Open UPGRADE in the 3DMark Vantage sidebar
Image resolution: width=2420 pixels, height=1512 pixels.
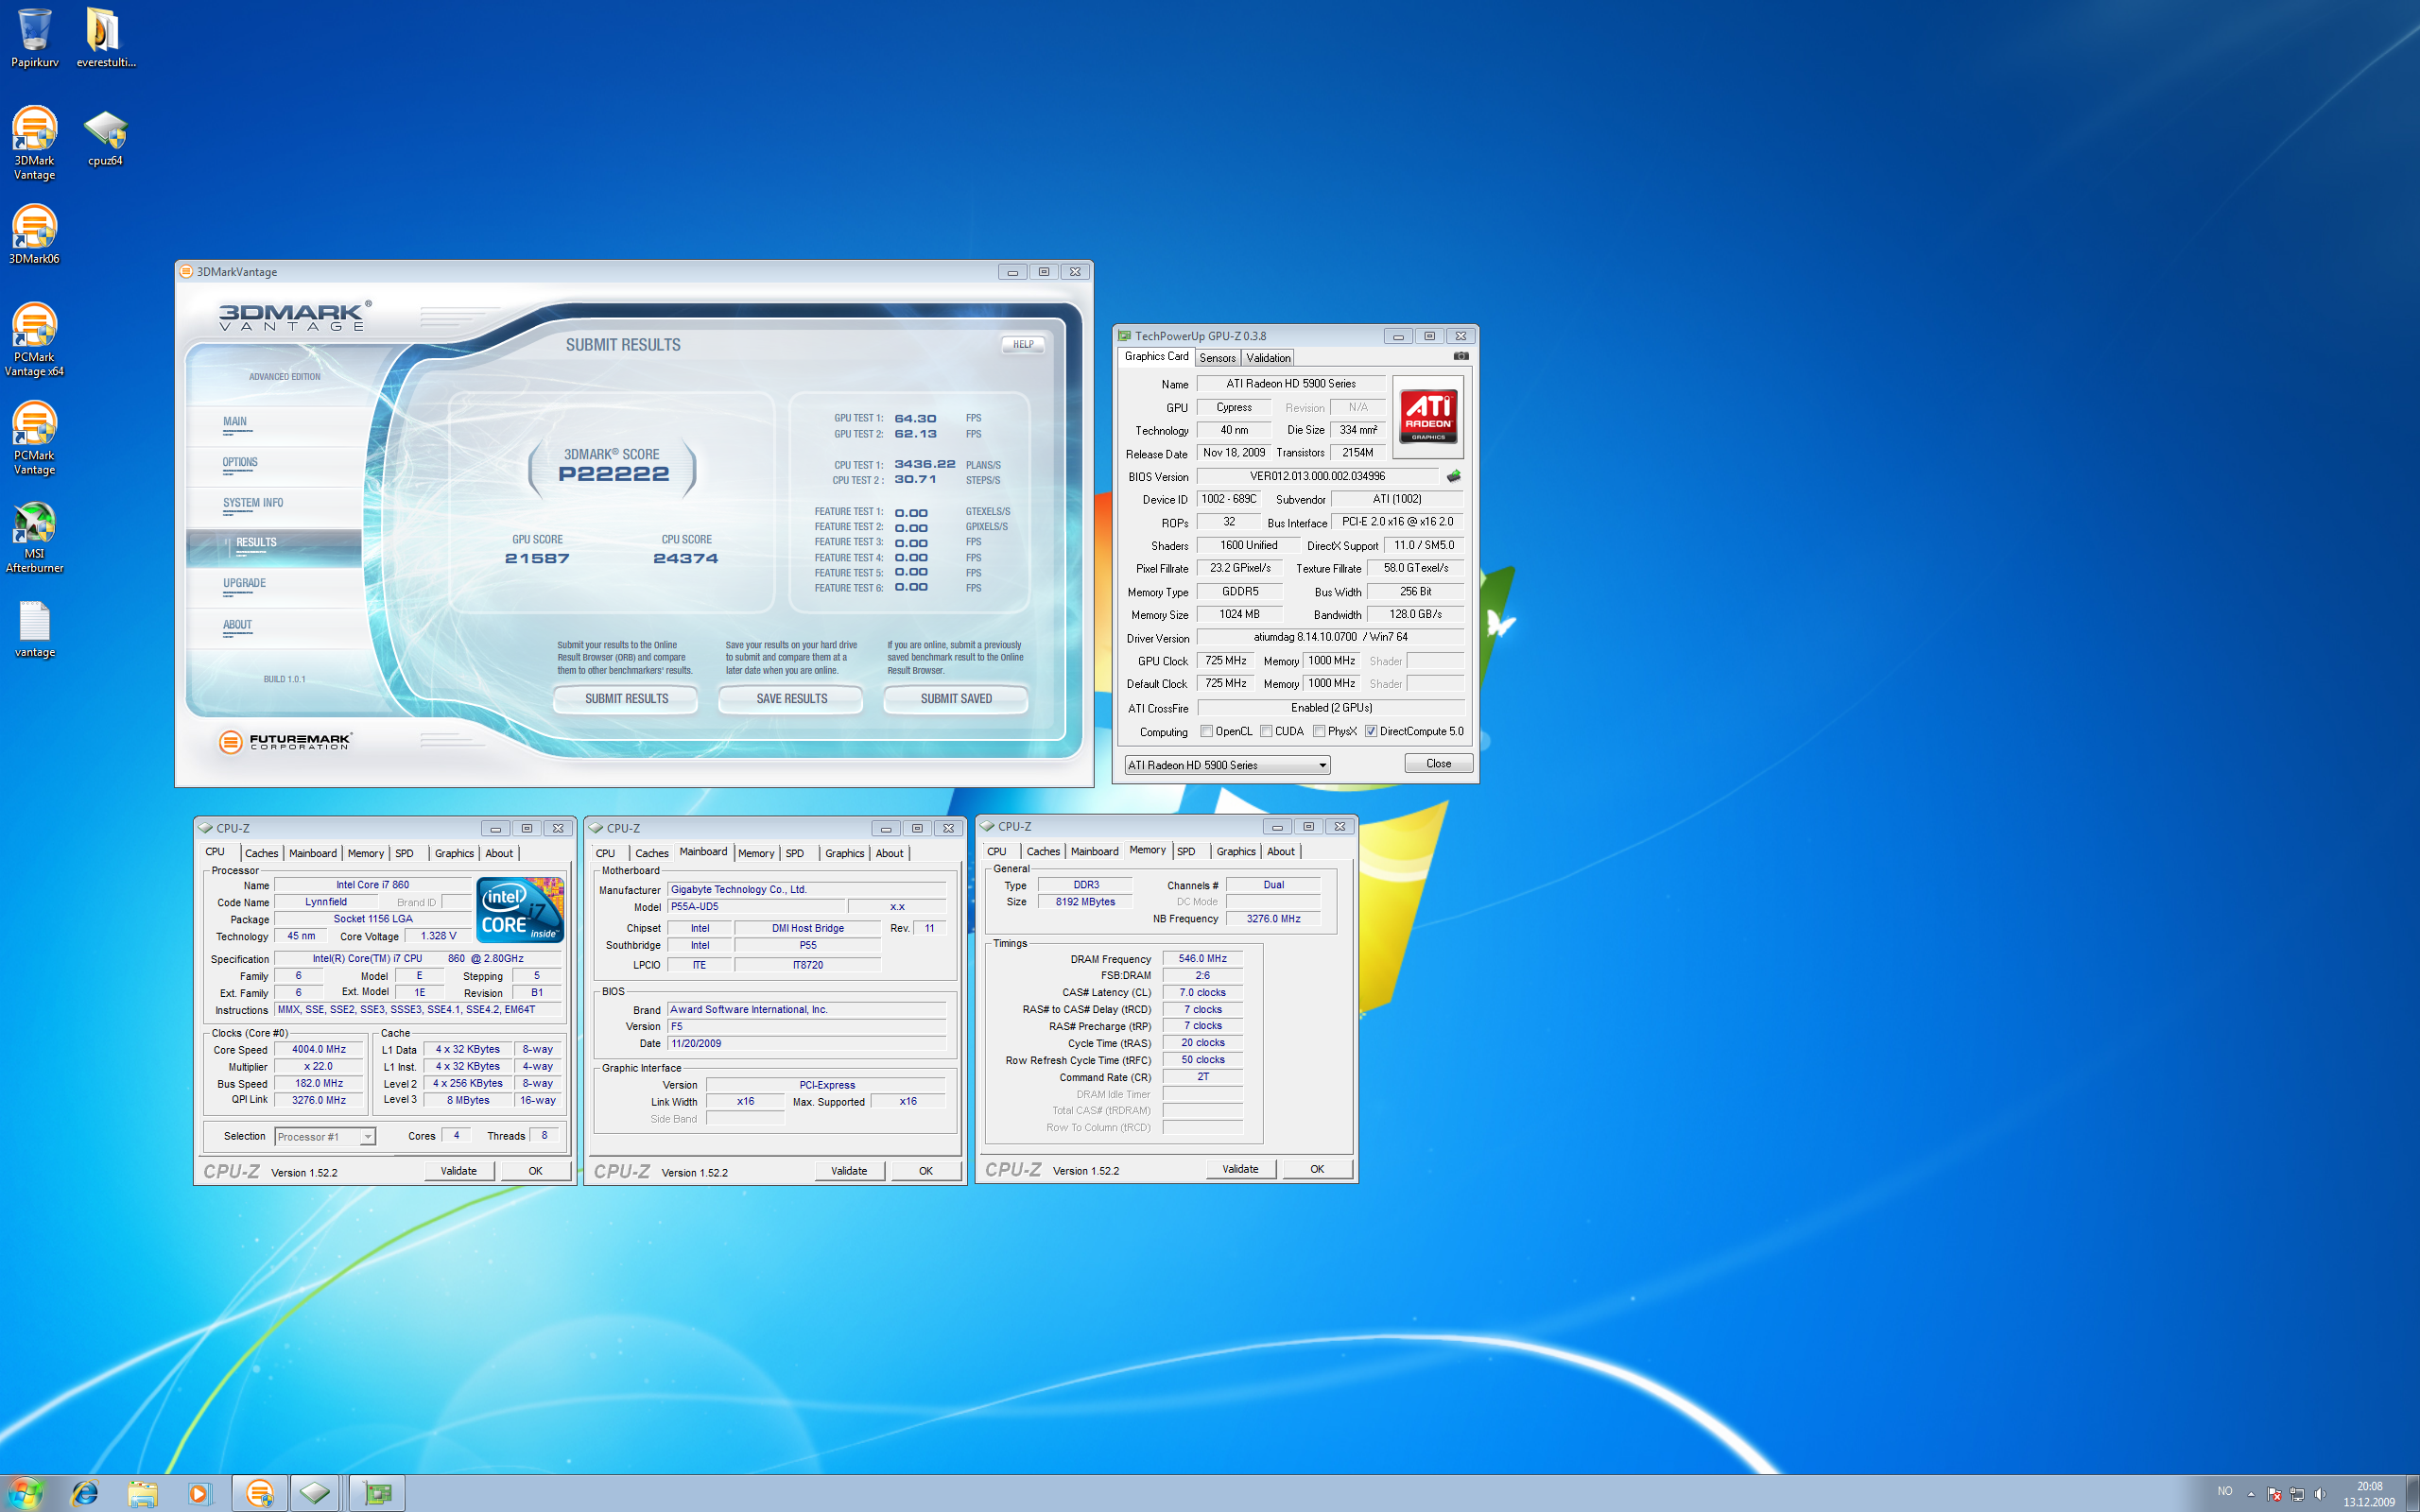point(244,583)
